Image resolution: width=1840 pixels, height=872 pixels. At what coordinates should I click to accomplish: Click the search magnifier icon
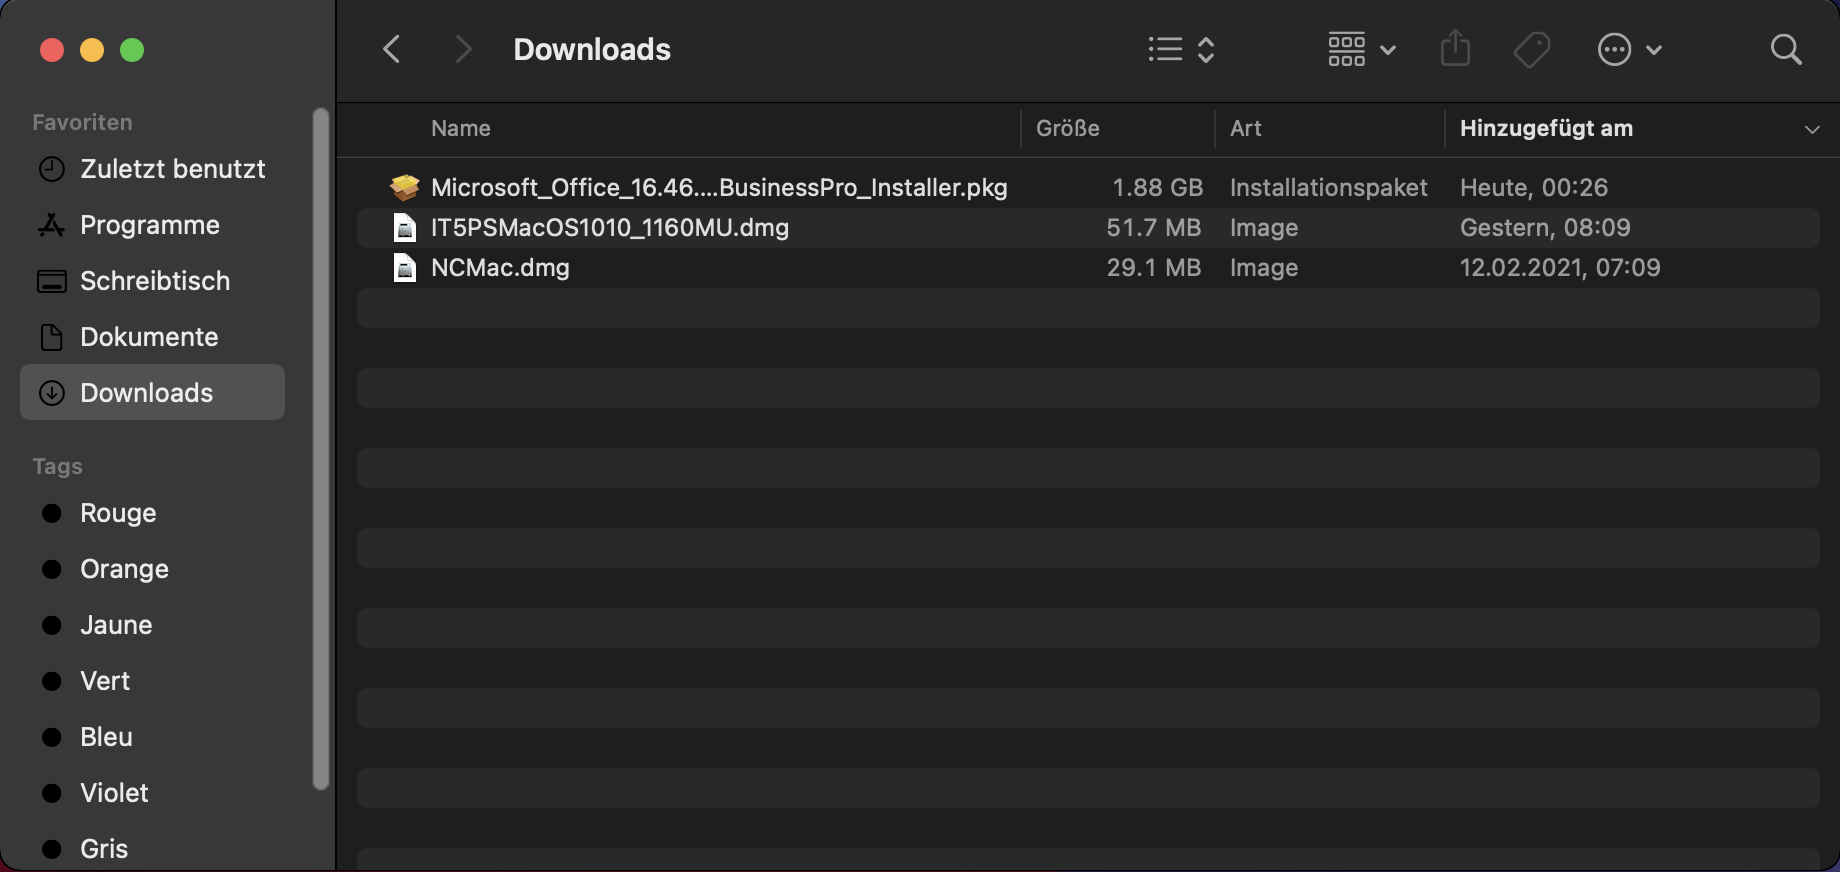click(x=1786, y=49)
